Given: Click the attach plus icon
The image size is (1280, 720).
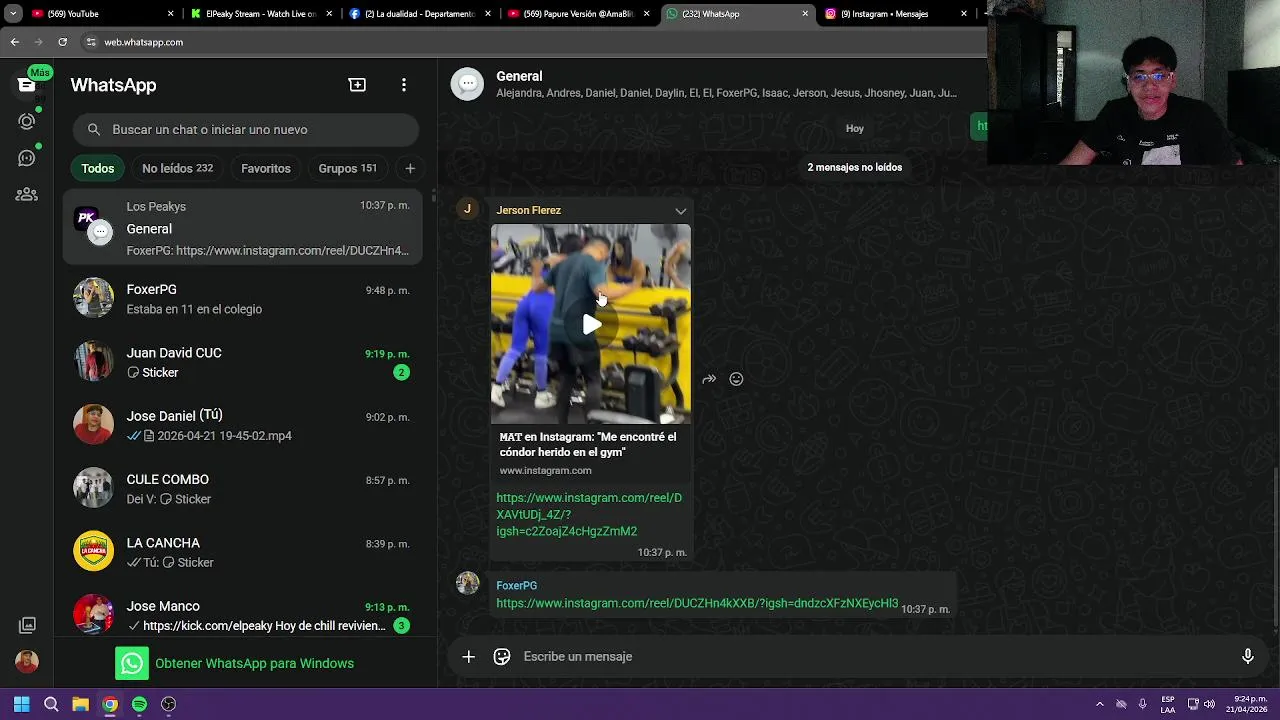Looking at the screenshot, I should pyautogui.click(x=468, y=656).
